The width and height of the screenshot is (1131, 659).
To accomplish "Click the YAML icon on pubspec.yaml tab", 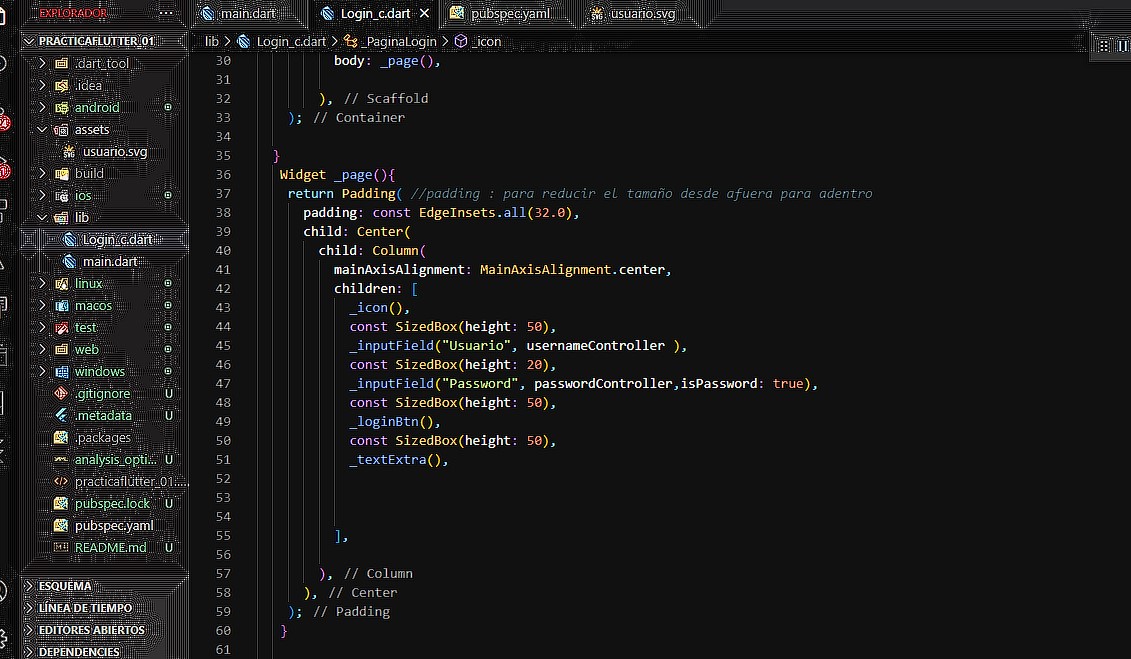I will point(457,13).
